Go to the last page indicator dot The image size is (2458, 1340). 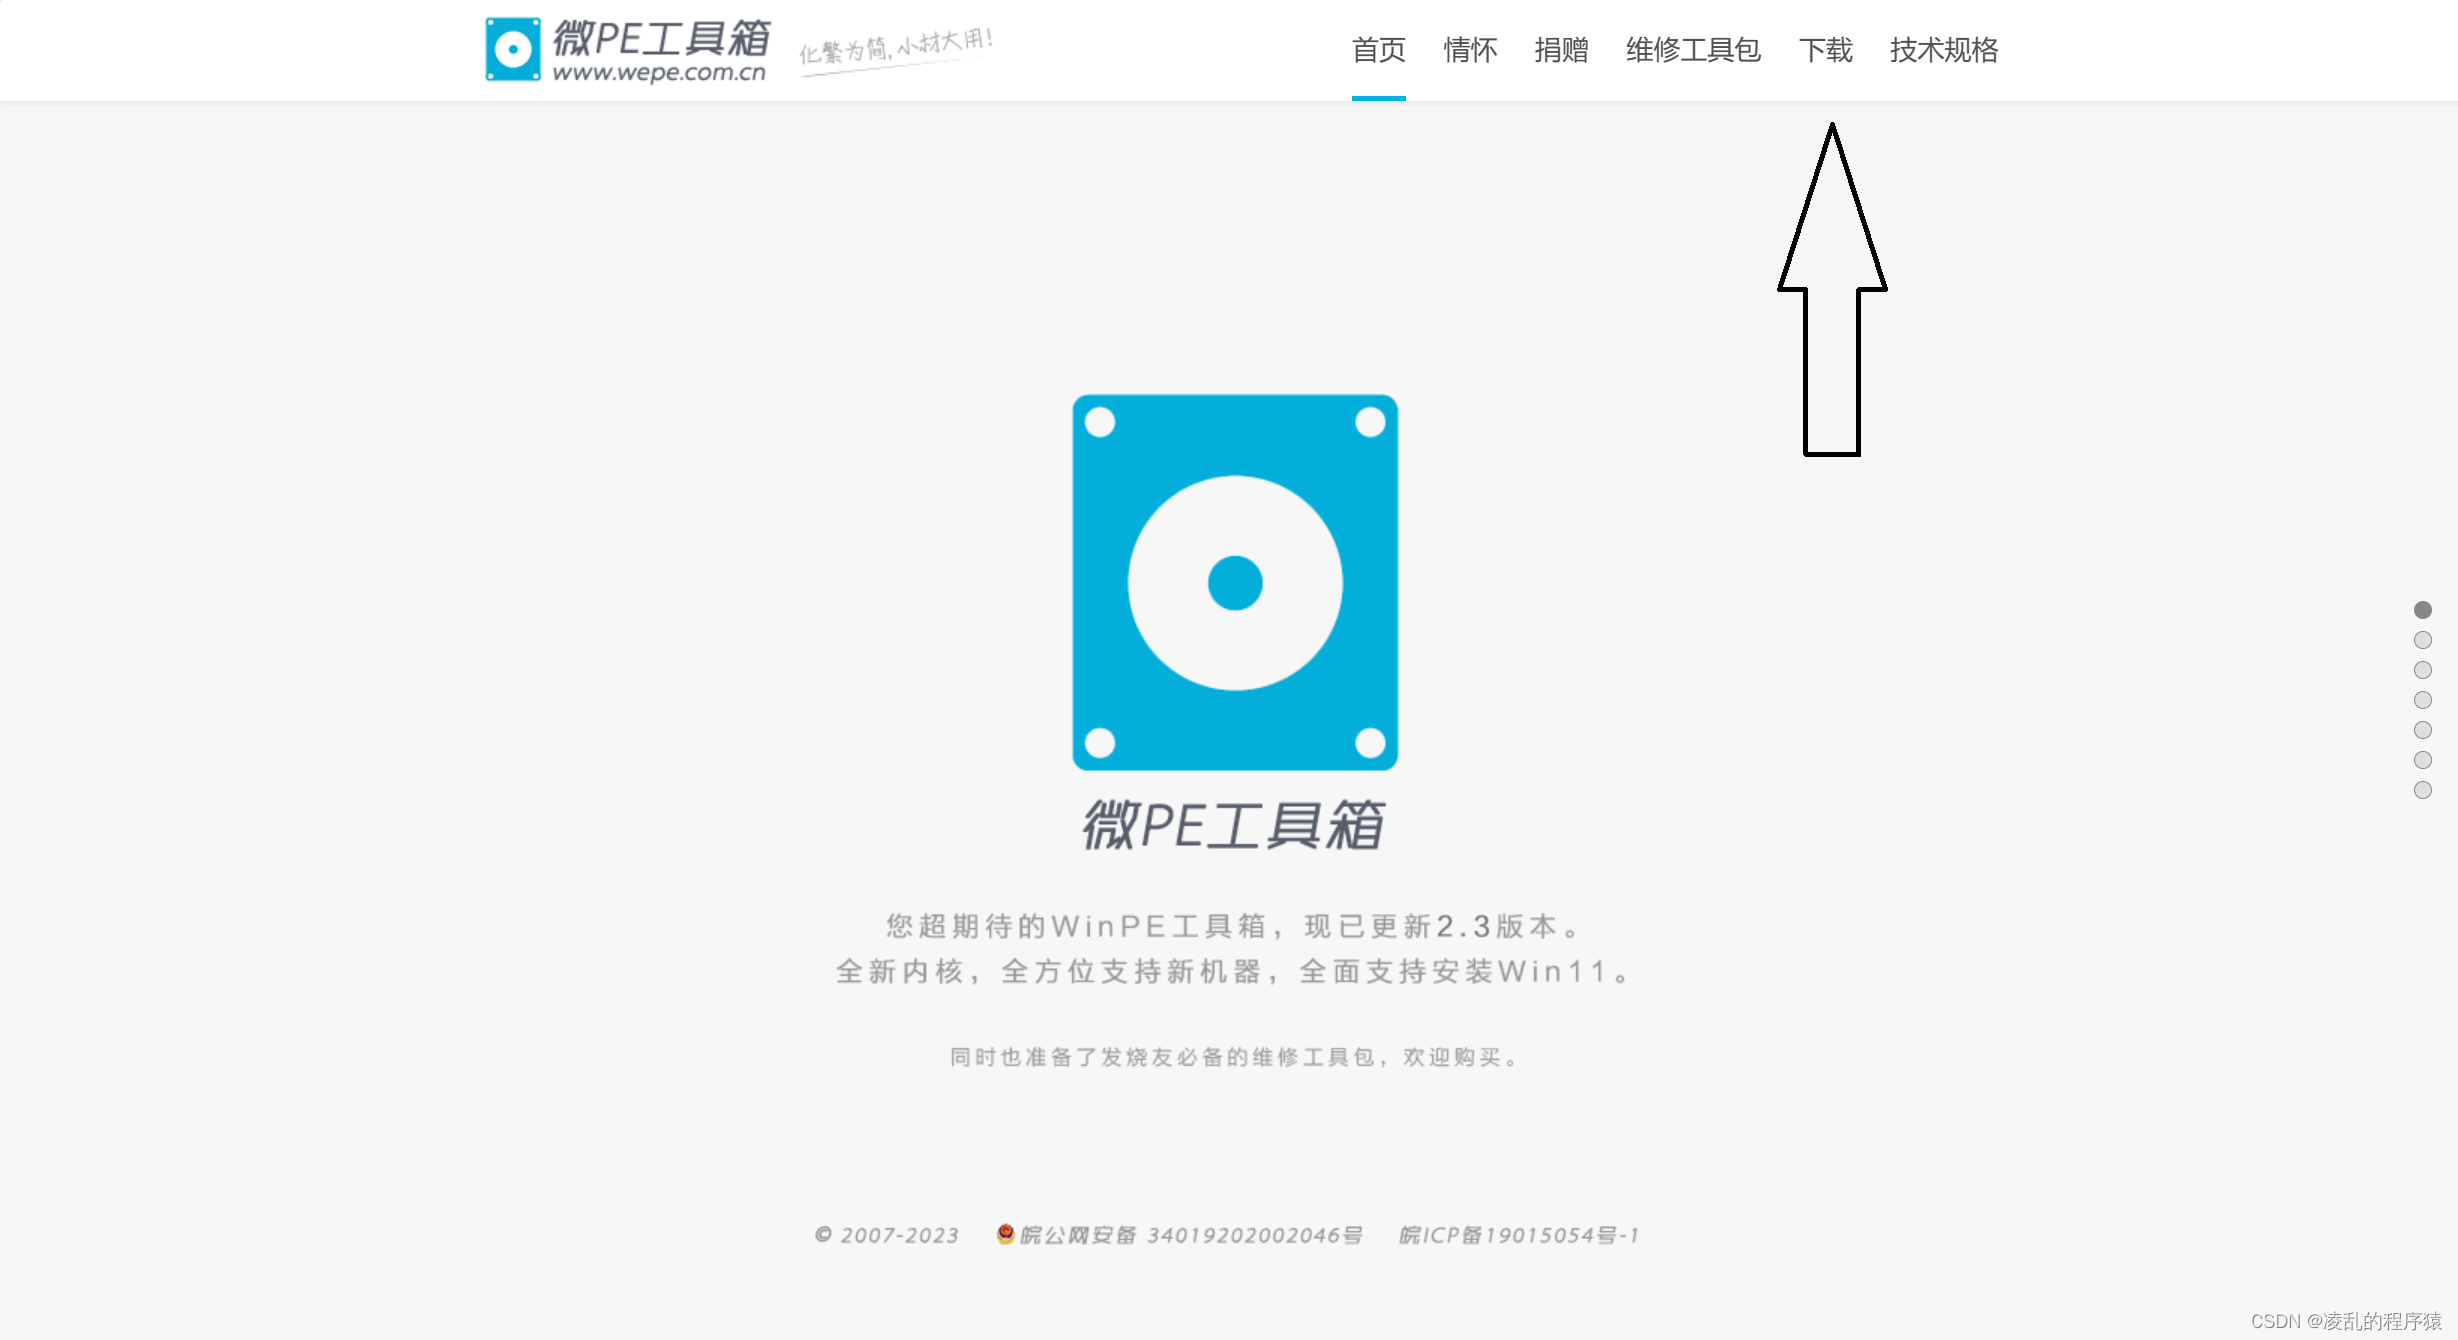2422,790
